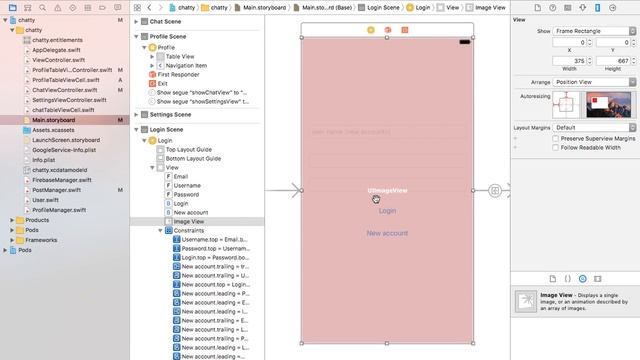Go forward with the jump bar arrow
Viewport: 640px width, 360px height.
tap(160, 7)
